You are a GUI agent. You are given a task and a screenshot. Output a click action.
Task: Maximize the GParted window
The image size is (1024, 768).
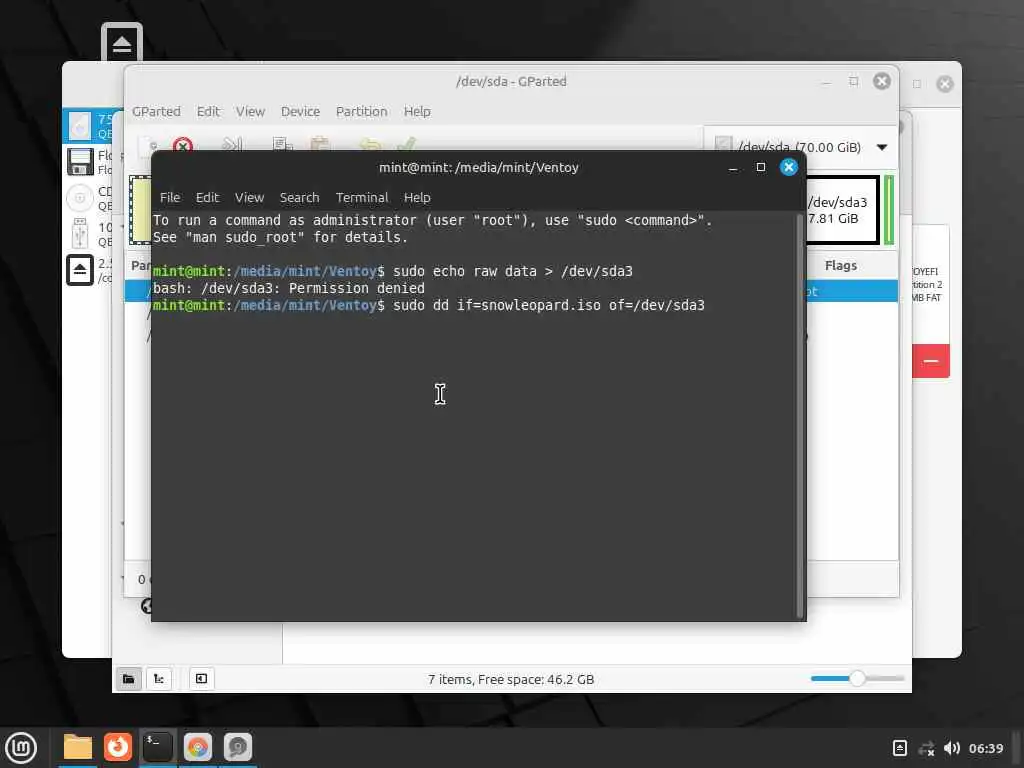pos(854,81)
